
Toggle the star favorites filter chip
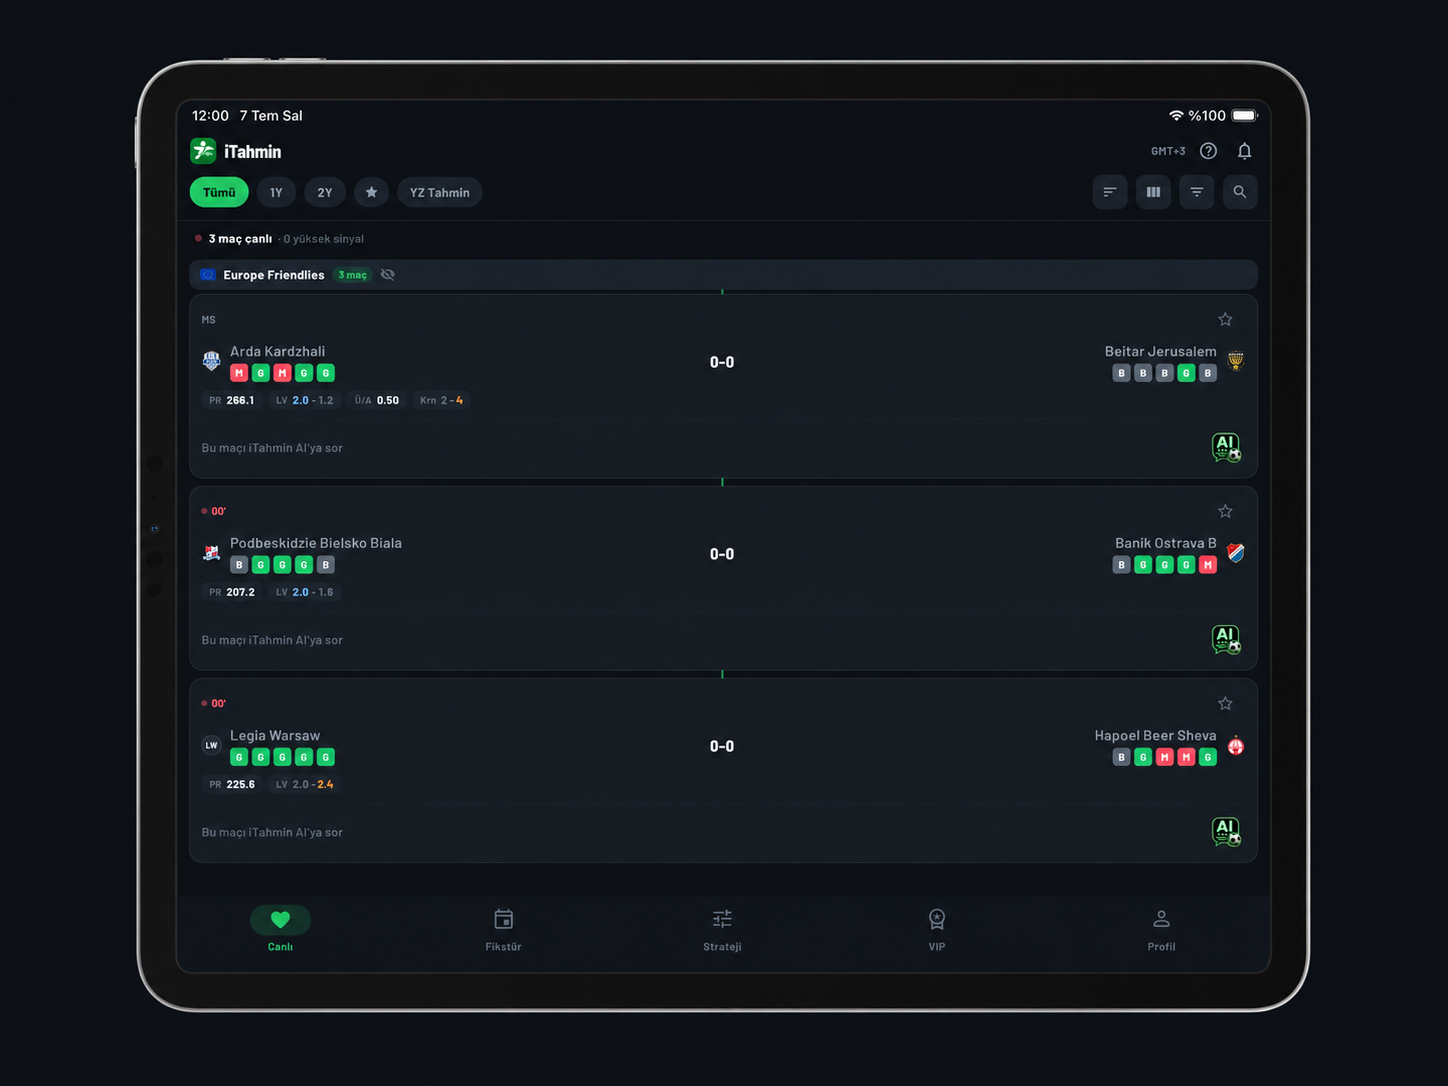tap(371, 192)
